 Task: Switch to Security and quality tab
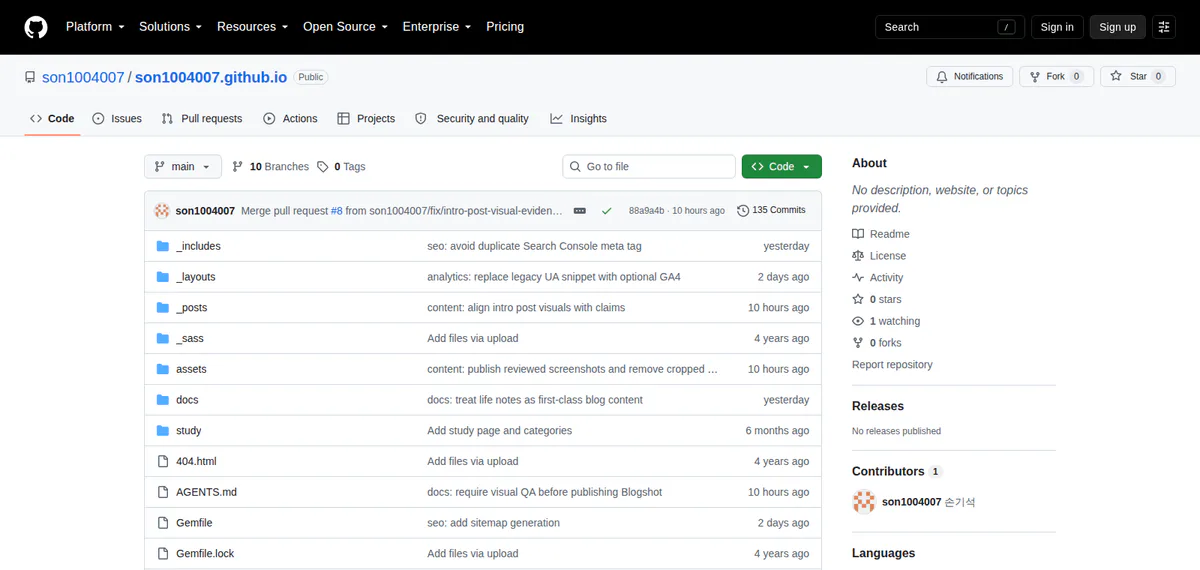point(472,119)
